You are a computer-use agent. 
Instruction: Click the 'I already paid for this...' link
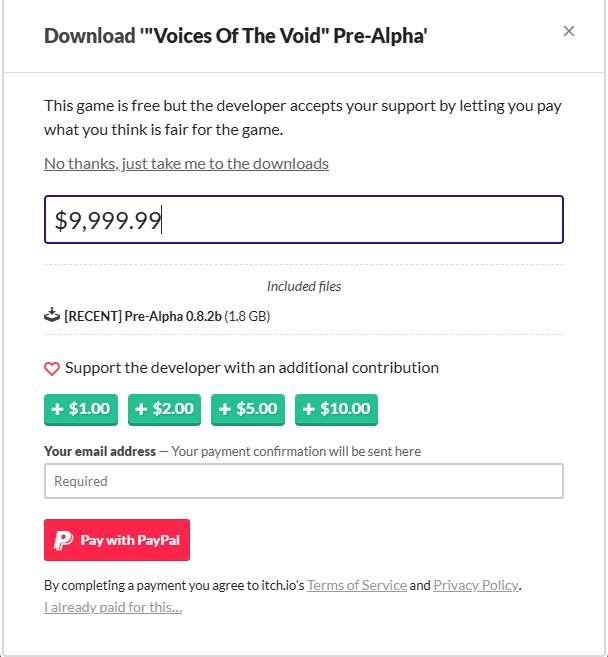113,607
